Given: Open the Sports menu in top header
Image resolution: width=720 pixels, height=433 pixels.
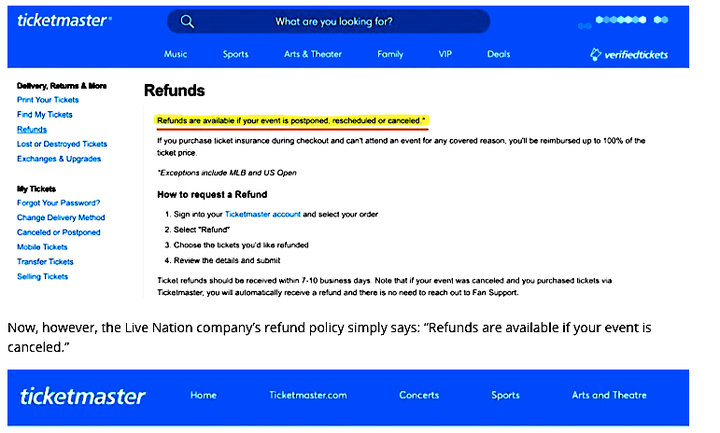Looking at the screenshot, I should (x=236, y=54).
